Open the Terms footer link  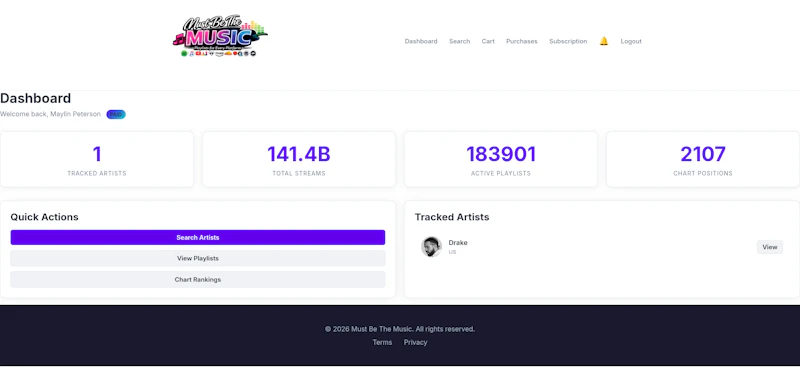382,342
